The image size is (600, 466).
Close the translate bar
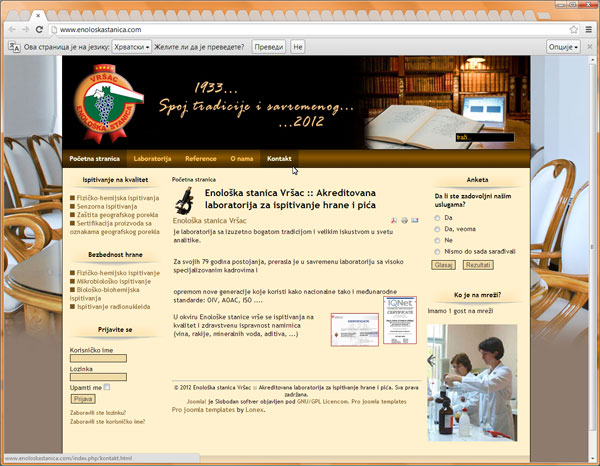tap(589, 47)
